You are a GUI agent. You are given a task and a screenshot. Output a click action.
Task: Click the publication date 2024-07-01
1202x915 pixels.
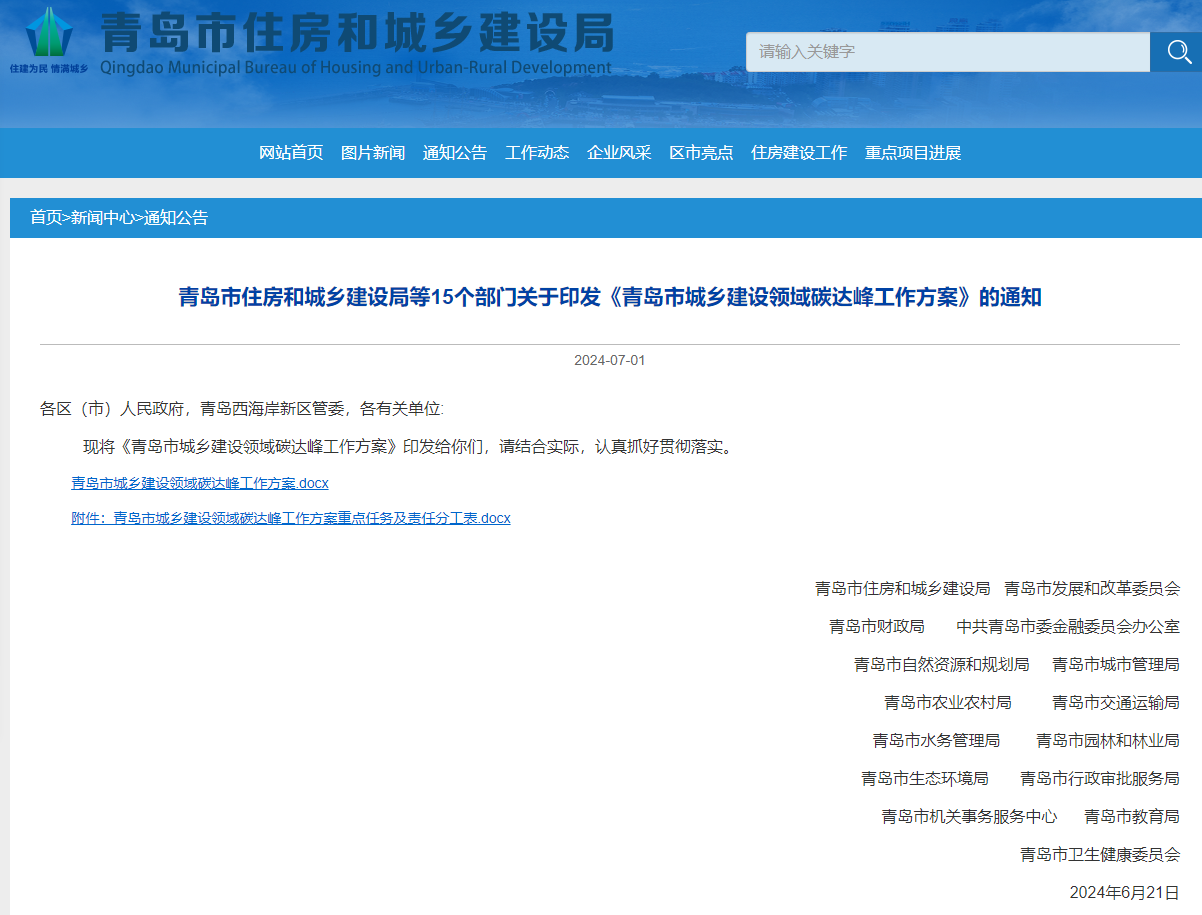tap(610, 360)
